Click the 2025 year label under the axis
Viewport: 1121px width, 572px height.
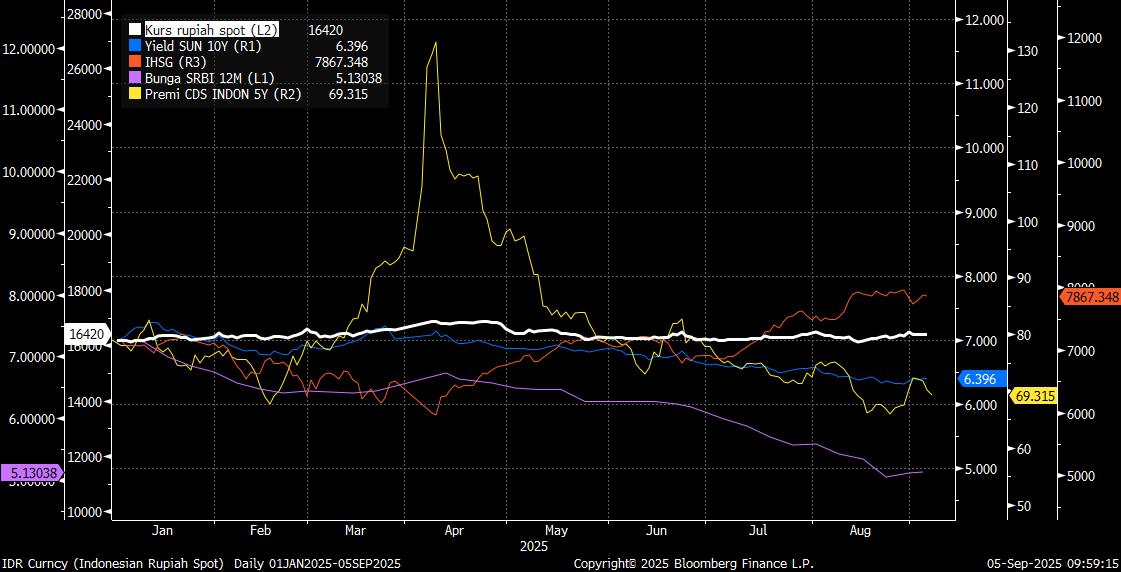pyautogui.click(x=534, y=546)
